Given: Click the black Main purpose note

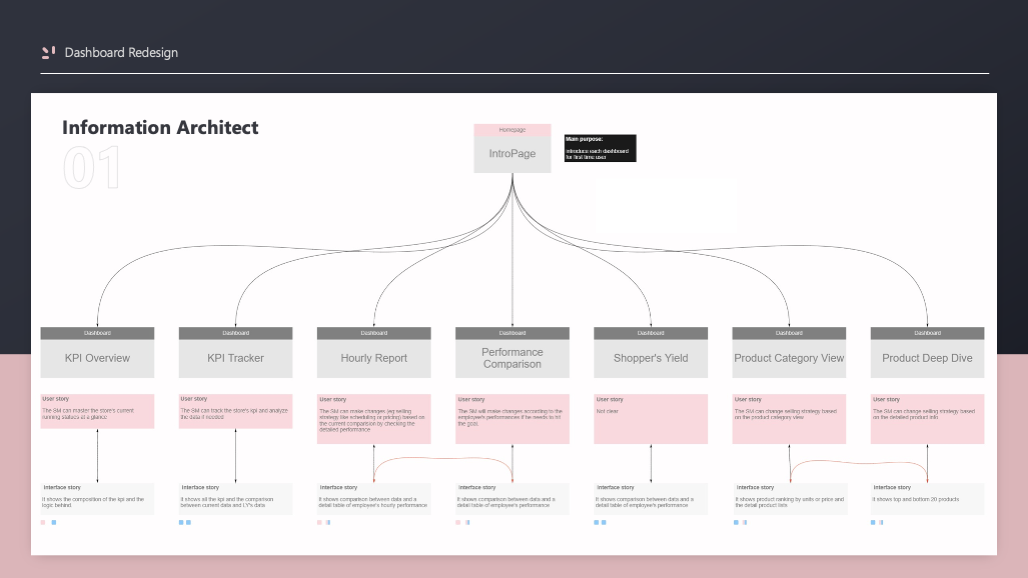Looking at the screenshot, I should click(599, 148).
